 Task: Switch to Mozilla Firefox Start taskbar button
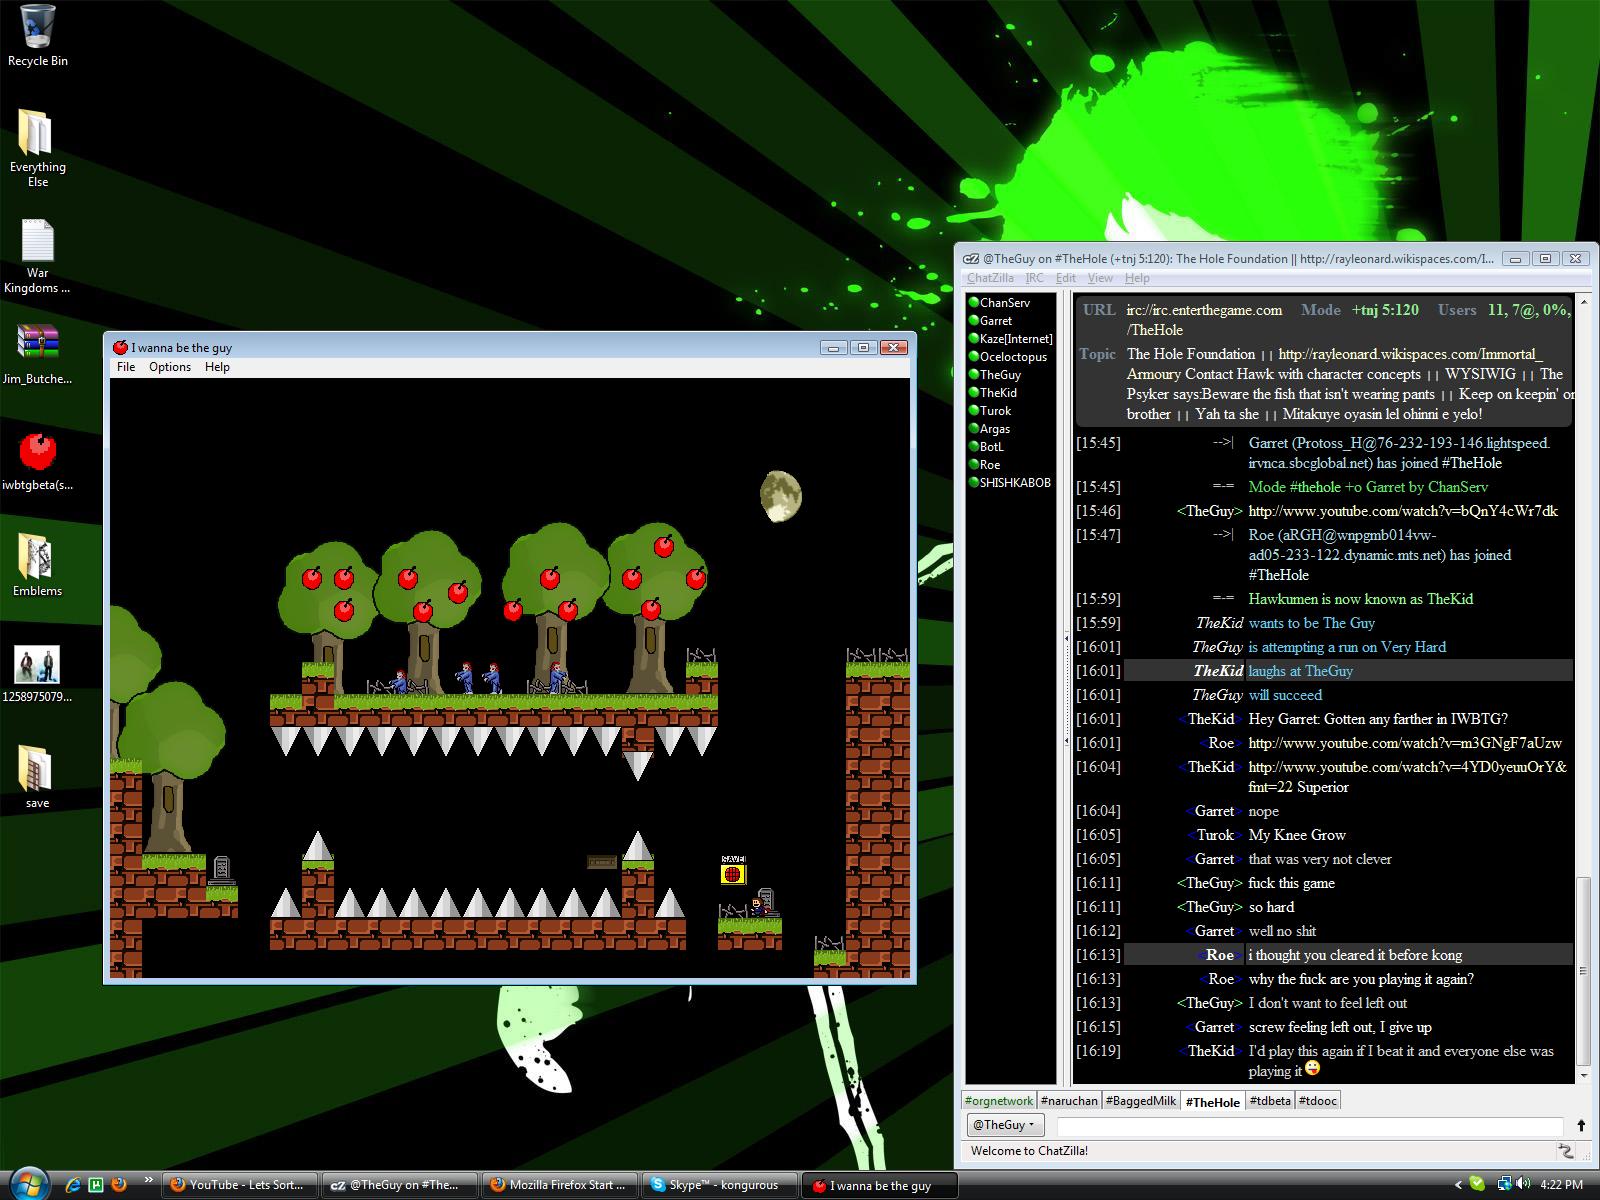click(x=559, y=1185)
